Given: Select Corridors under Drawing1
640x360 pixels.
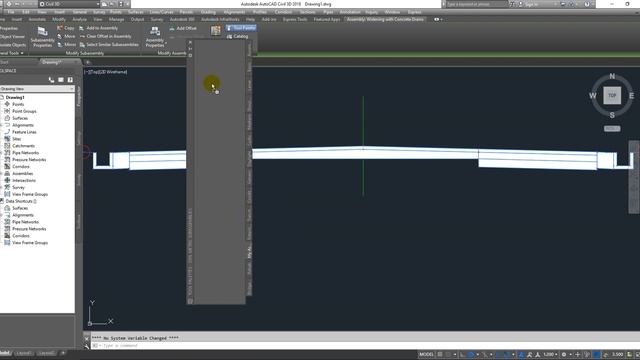Looking at the screenshot, I should point(21,167).
